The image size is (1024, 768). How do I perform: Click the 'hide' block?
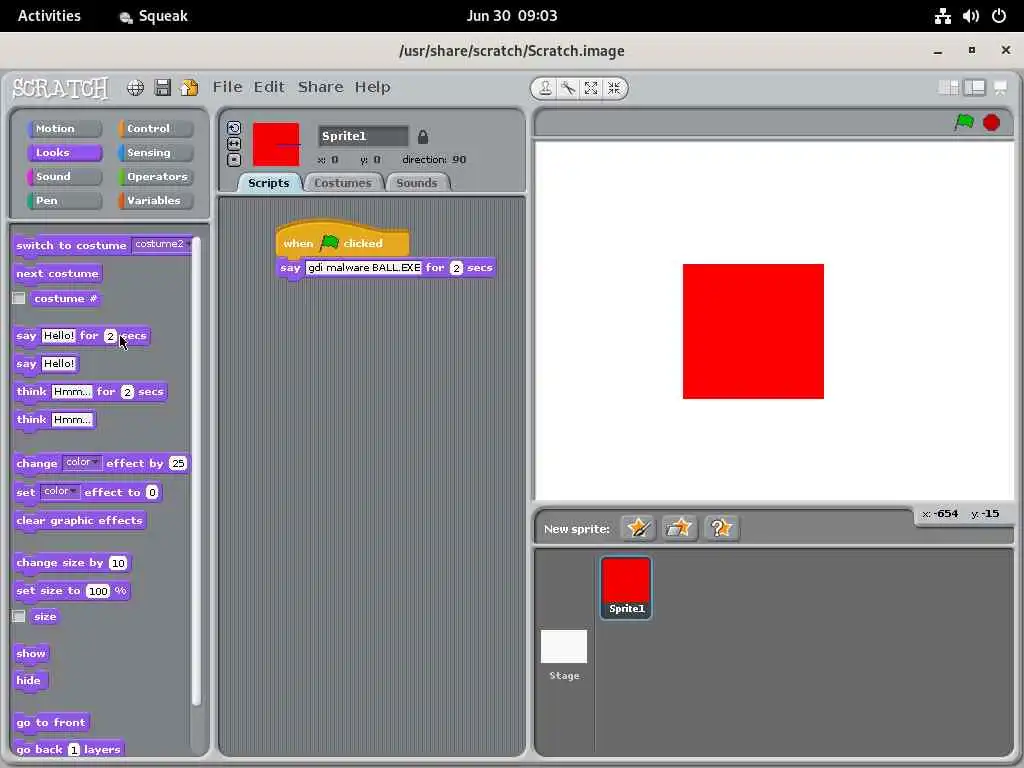[x=30, y=680]
